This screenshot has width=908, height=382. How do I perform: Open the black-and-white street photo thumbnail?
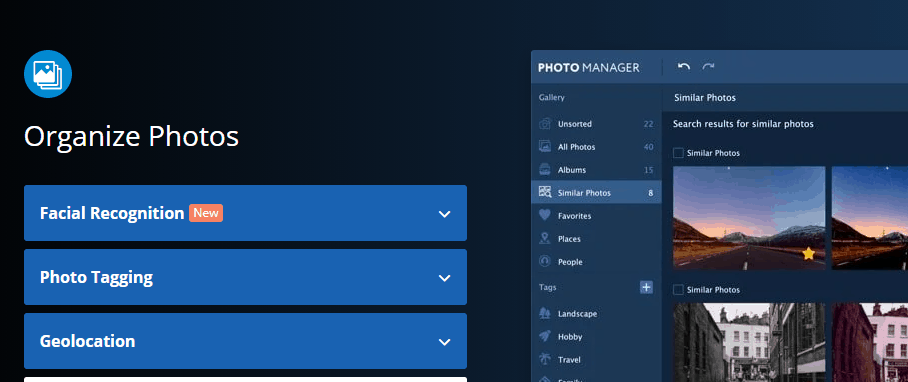[x=749, y=342]
